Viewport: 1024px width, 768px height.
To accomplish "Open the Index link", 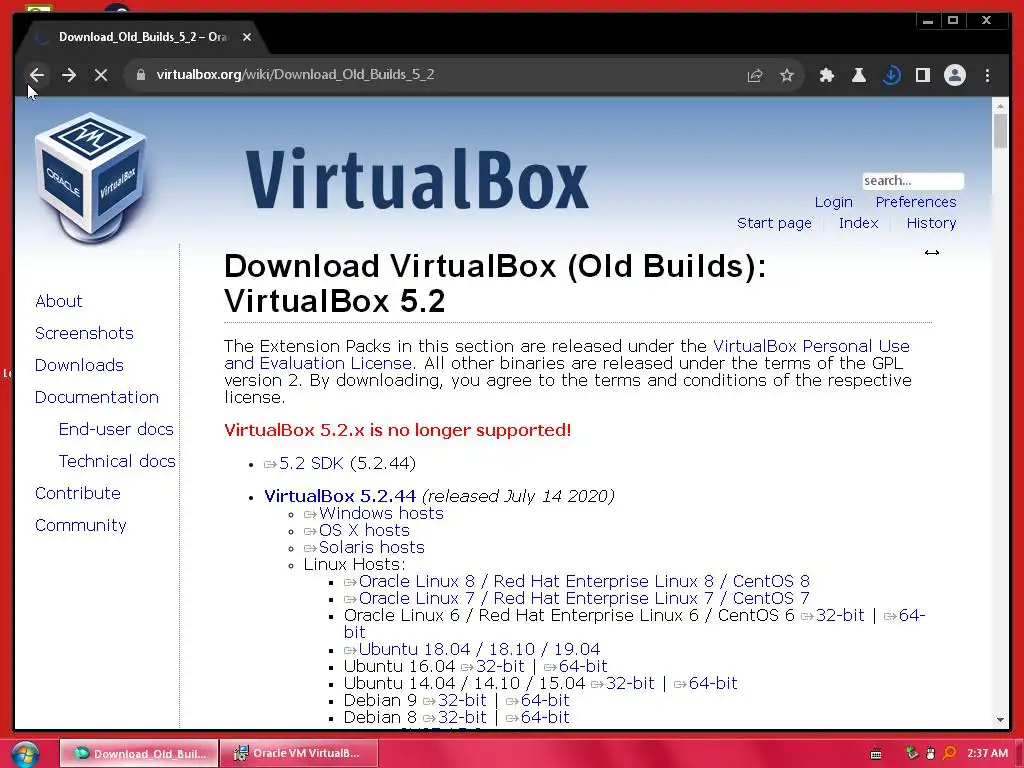I will [x=858, y=223].
